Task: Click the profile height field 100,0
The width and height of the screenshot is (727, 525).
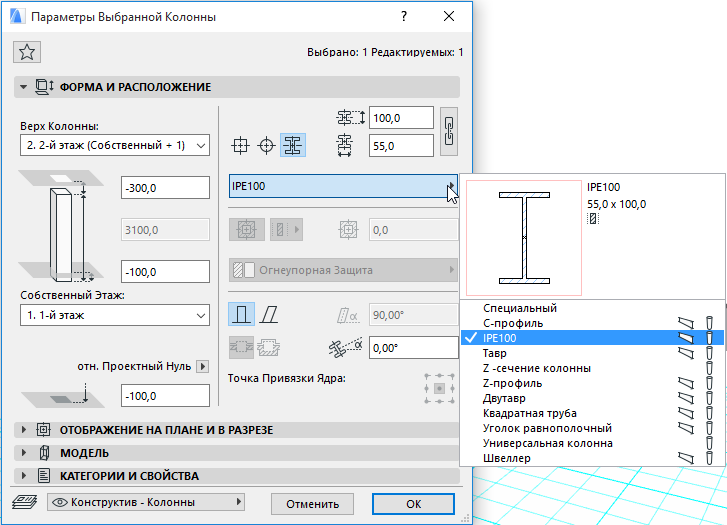Action: tap(401, 118)
